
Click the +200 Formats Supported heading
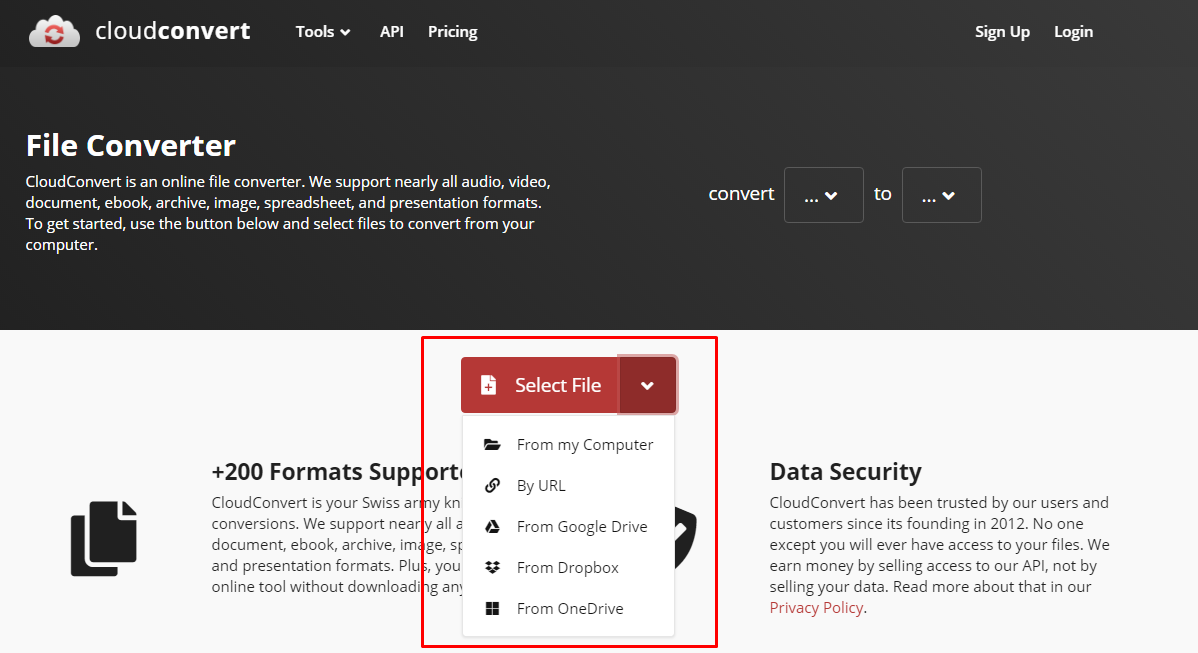click(x=337, y=471)
